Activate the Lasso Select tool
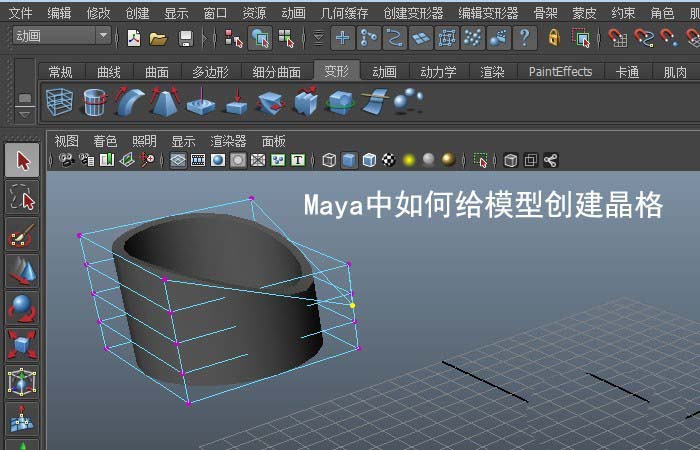 click(x=22, y=197)
